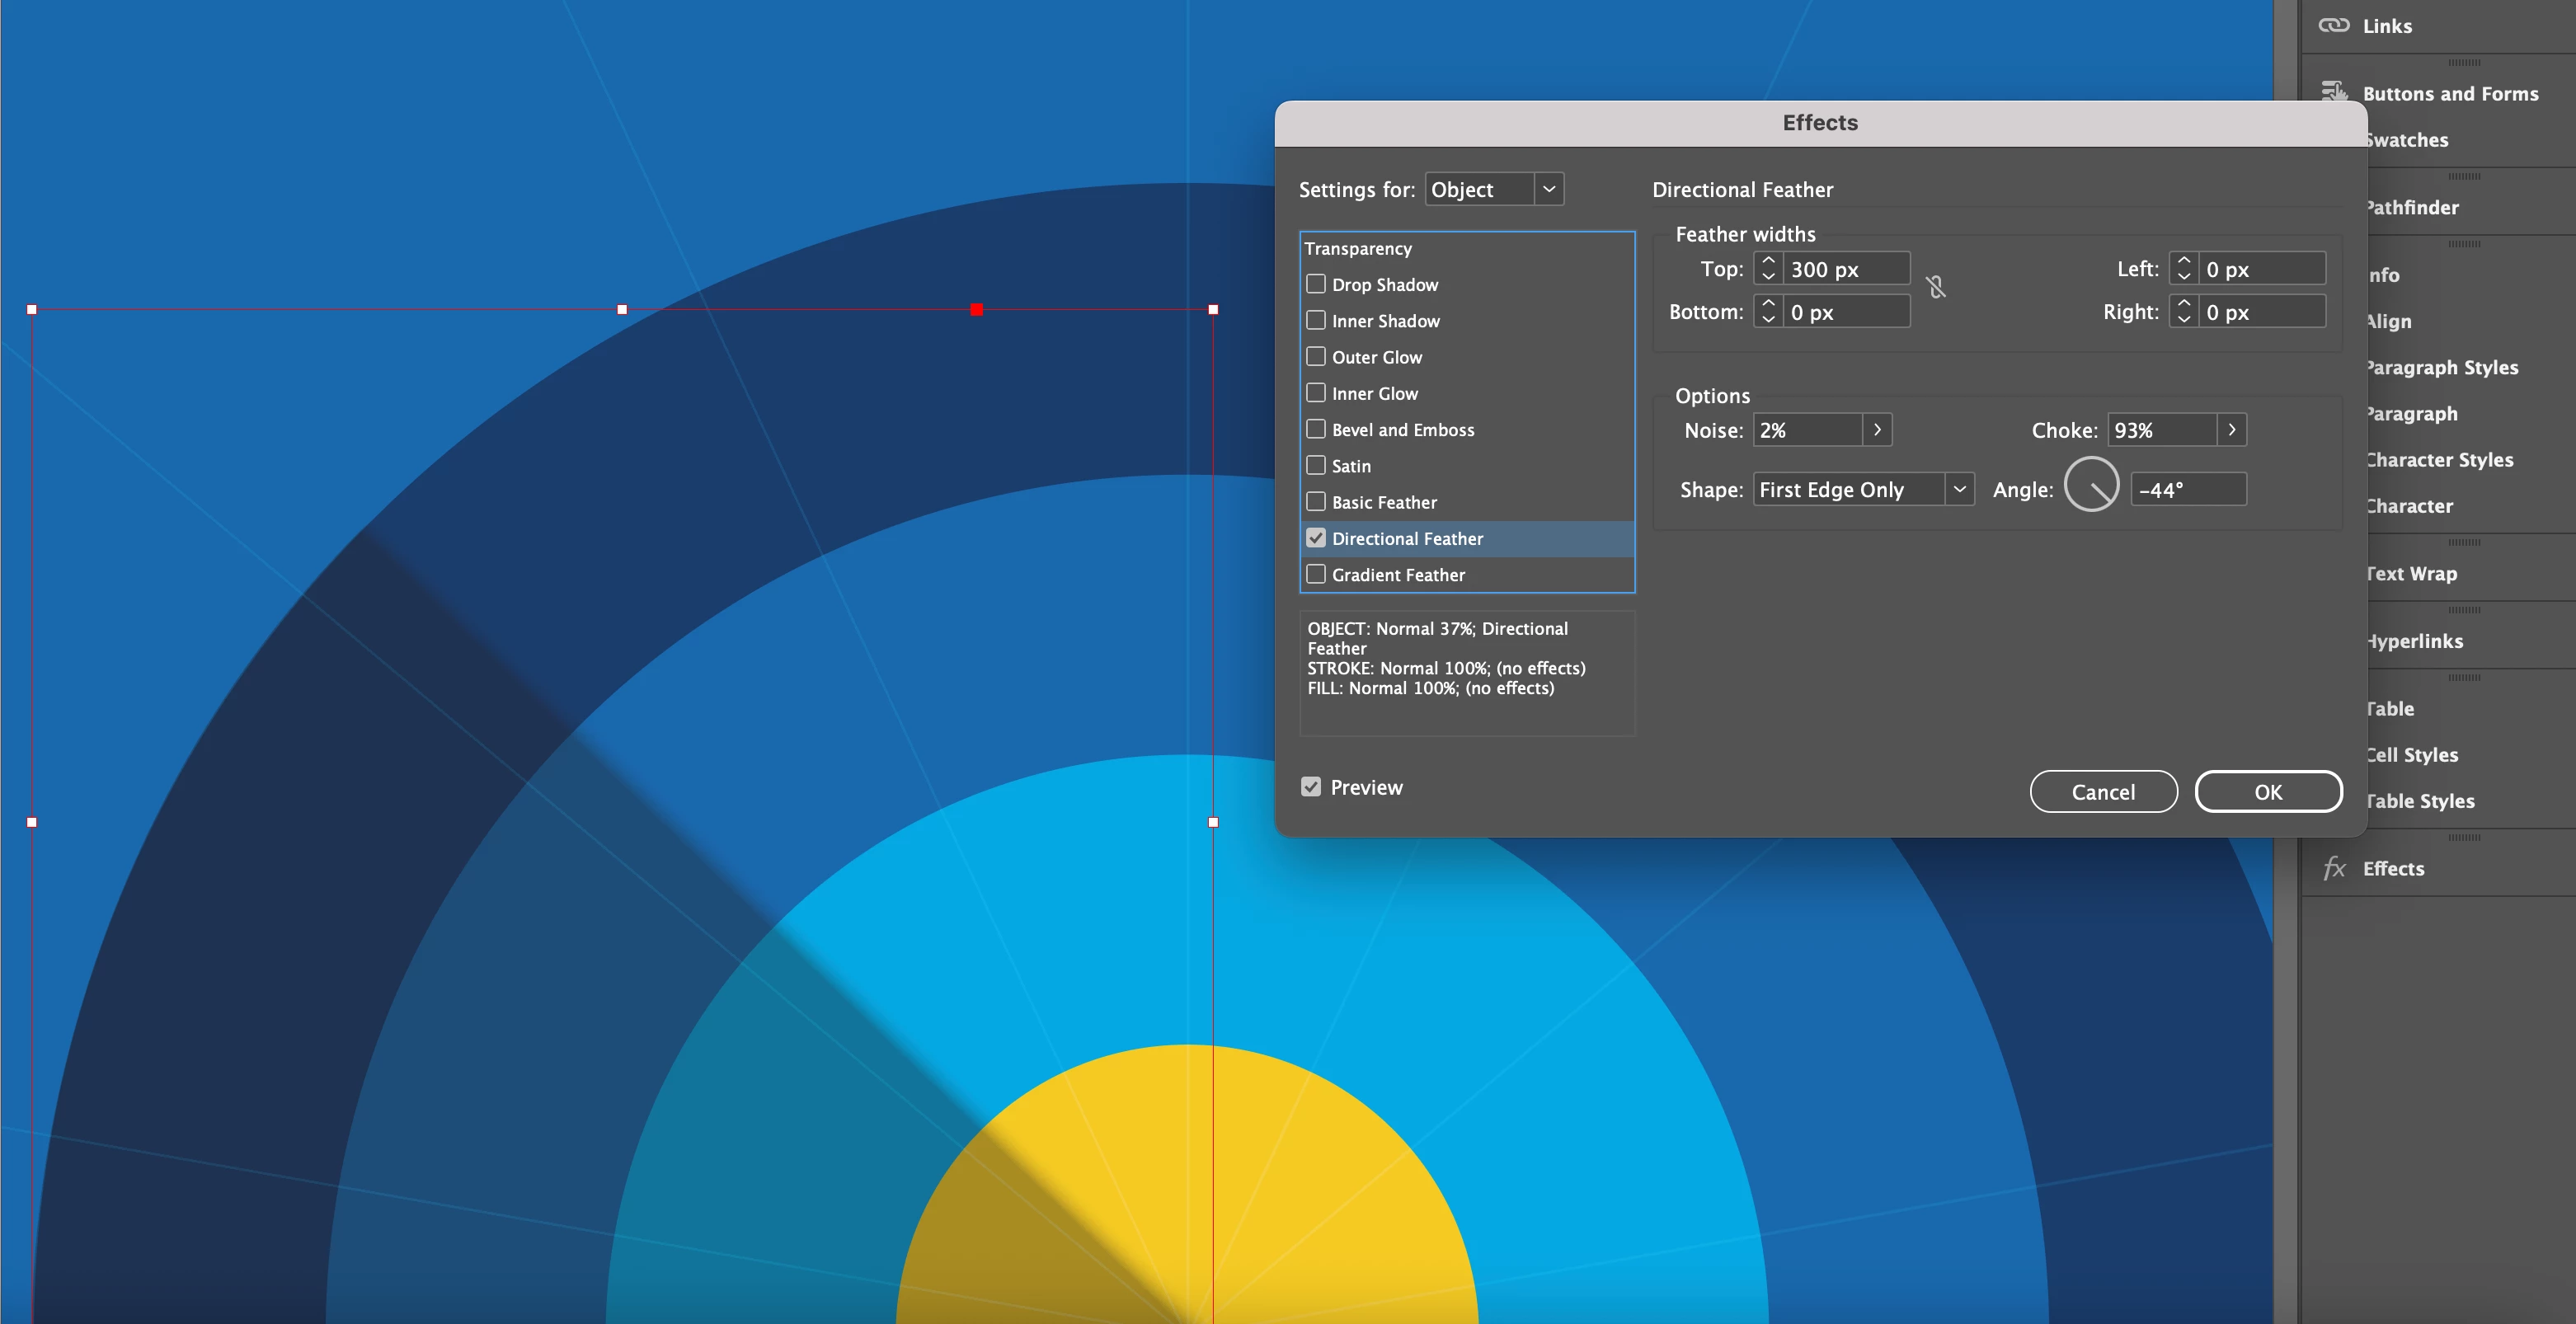Expand the Choke slider arrow
This screenshot has width=2576, height=1324.
2232,430
